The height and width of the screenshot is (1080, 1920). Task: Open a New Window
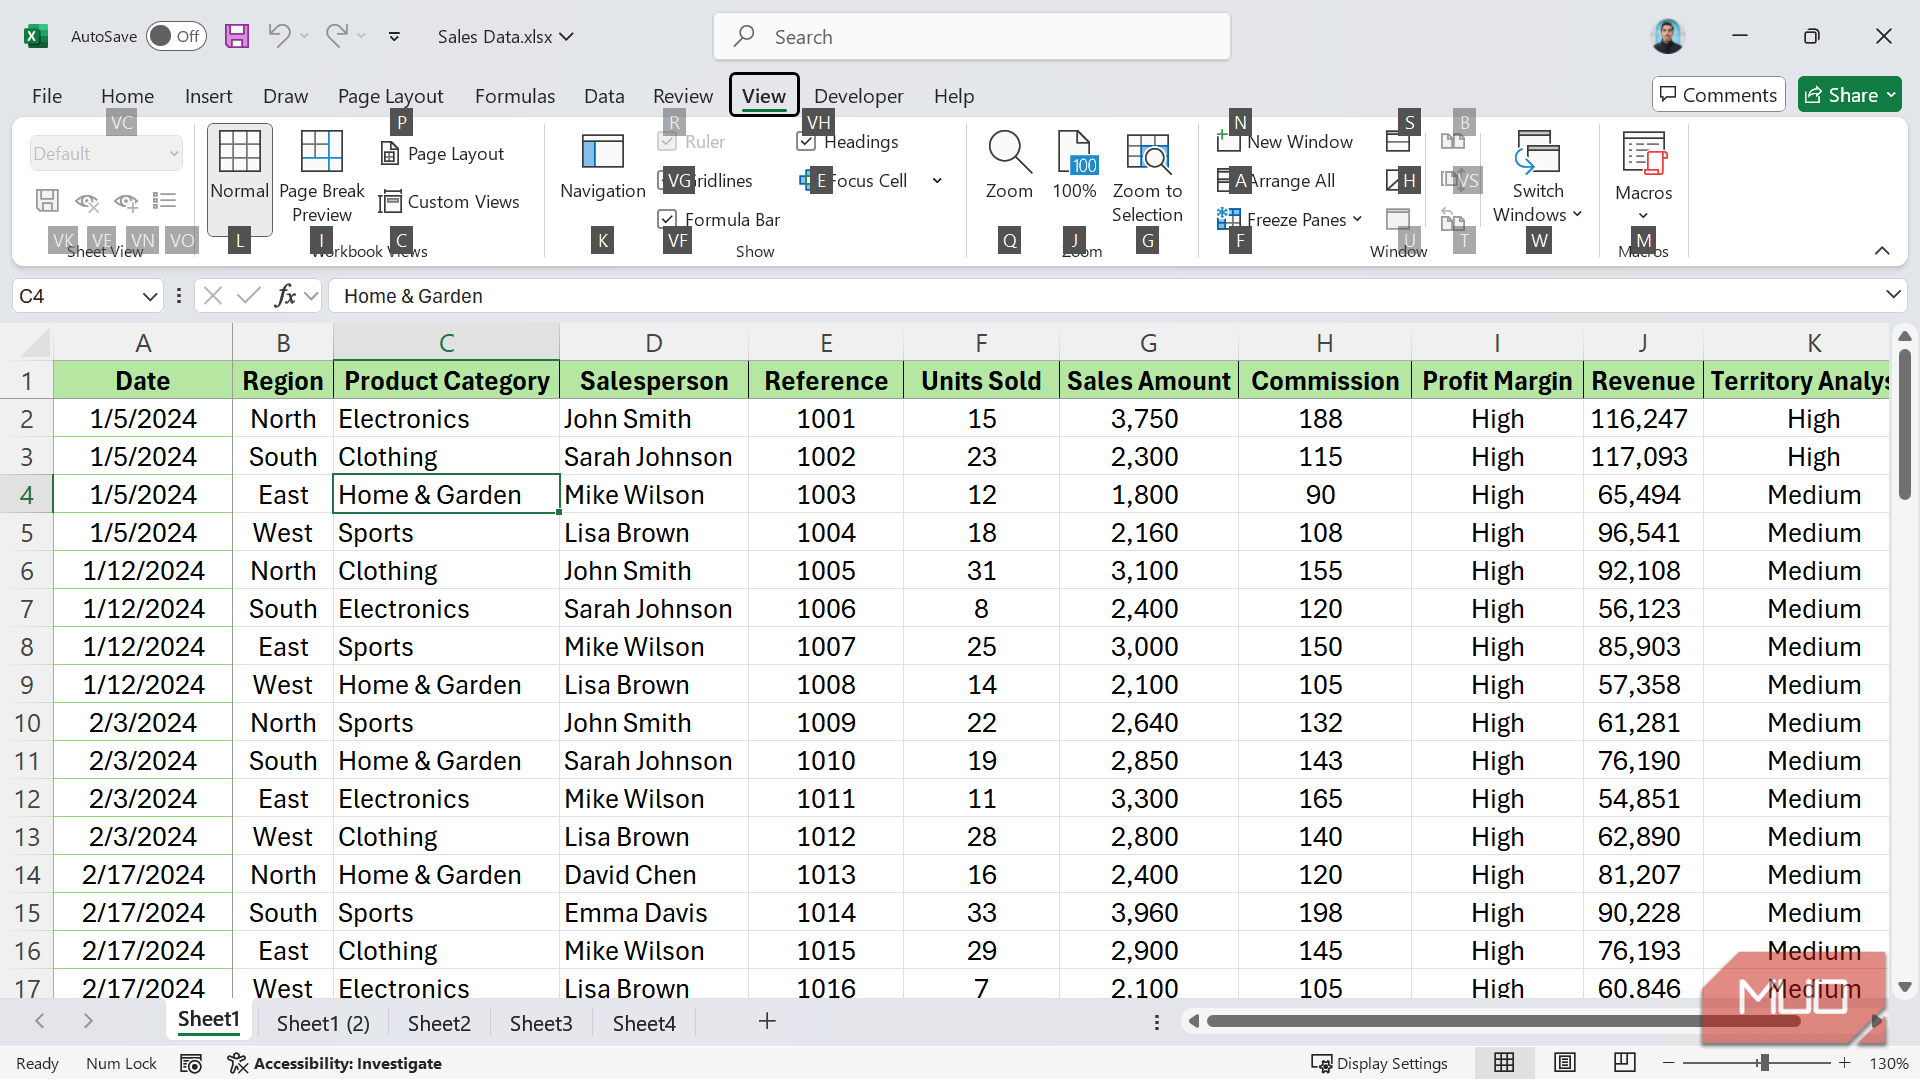1285,142
